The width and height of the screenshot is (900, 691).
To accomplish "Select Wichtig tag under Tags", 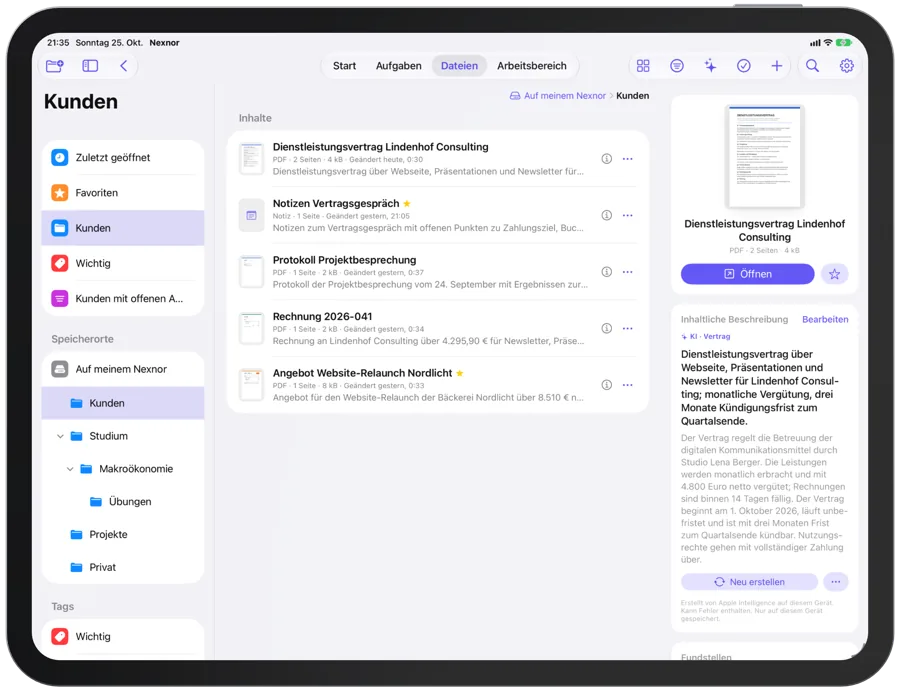I will (123, 636).
